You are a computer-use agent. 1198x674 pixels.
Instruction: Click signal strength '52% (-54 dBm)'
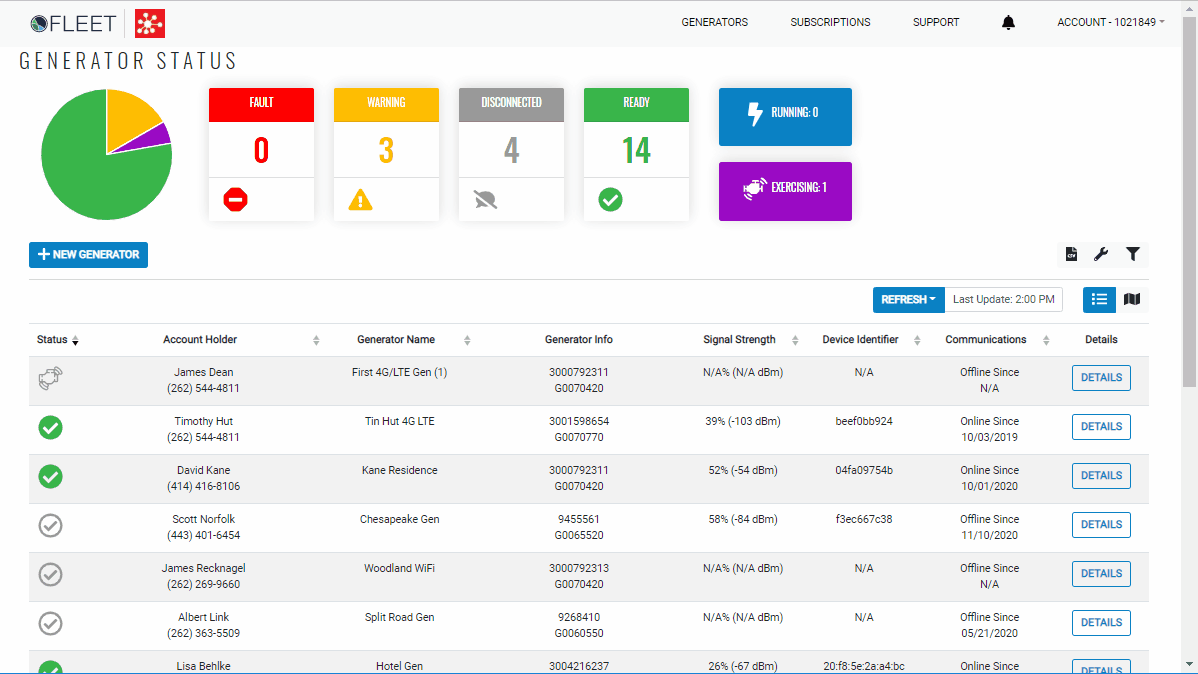(x=743, y=471)
